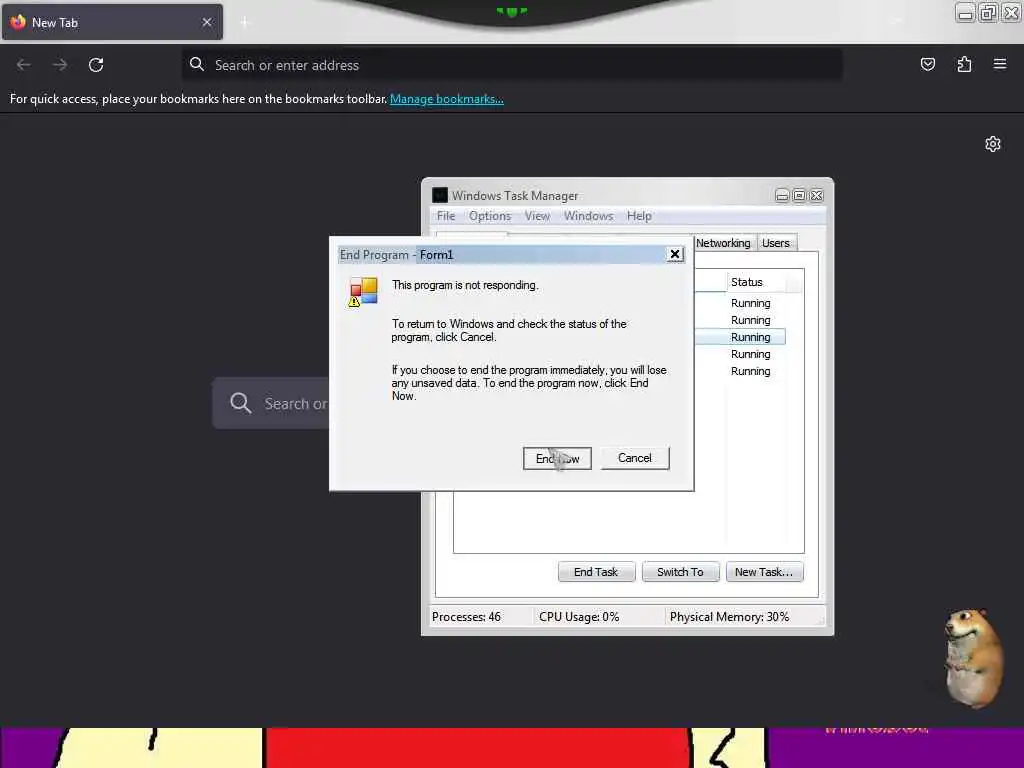Open Windows menu in Task Manager
This screenshot has height=768, width=1024.
tap(588, 216)
